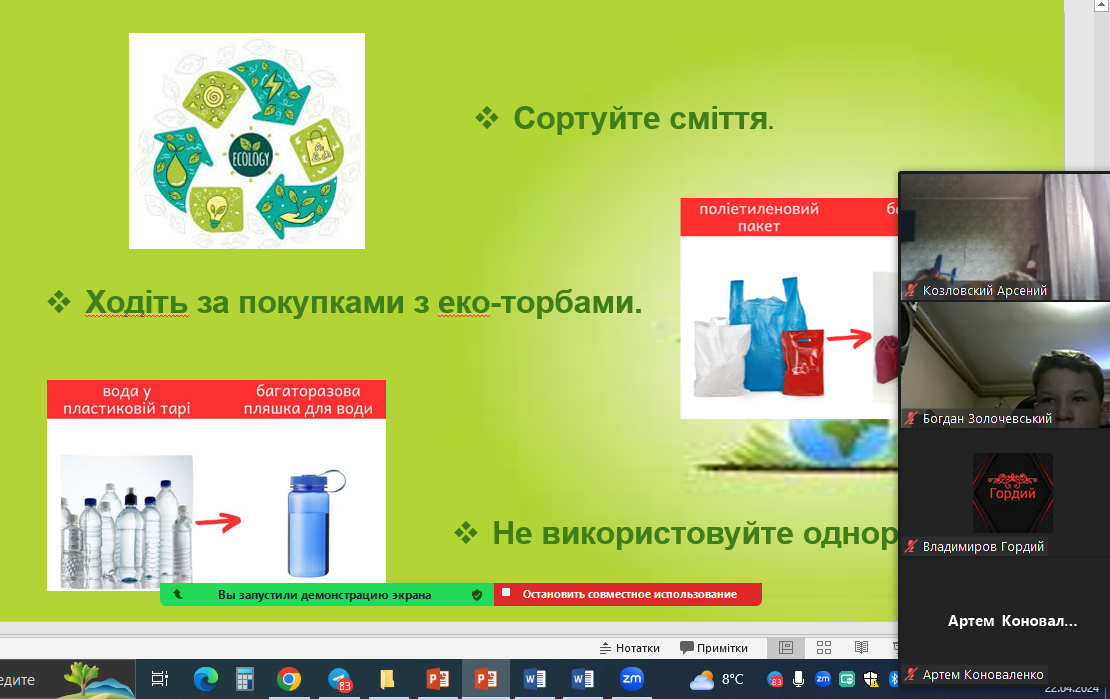Image resolution: width=1110 pixels, height=699 pixels.
Task: Click the green 'Вы запустили демонстрацию экрана' bar
Action: click(326, 594)
